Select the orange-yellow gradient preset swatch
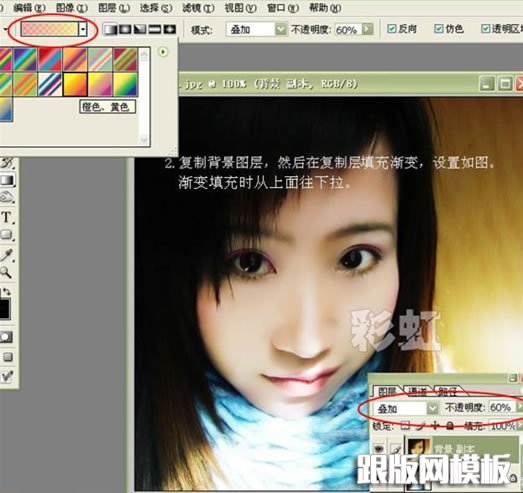 point(75,84)
